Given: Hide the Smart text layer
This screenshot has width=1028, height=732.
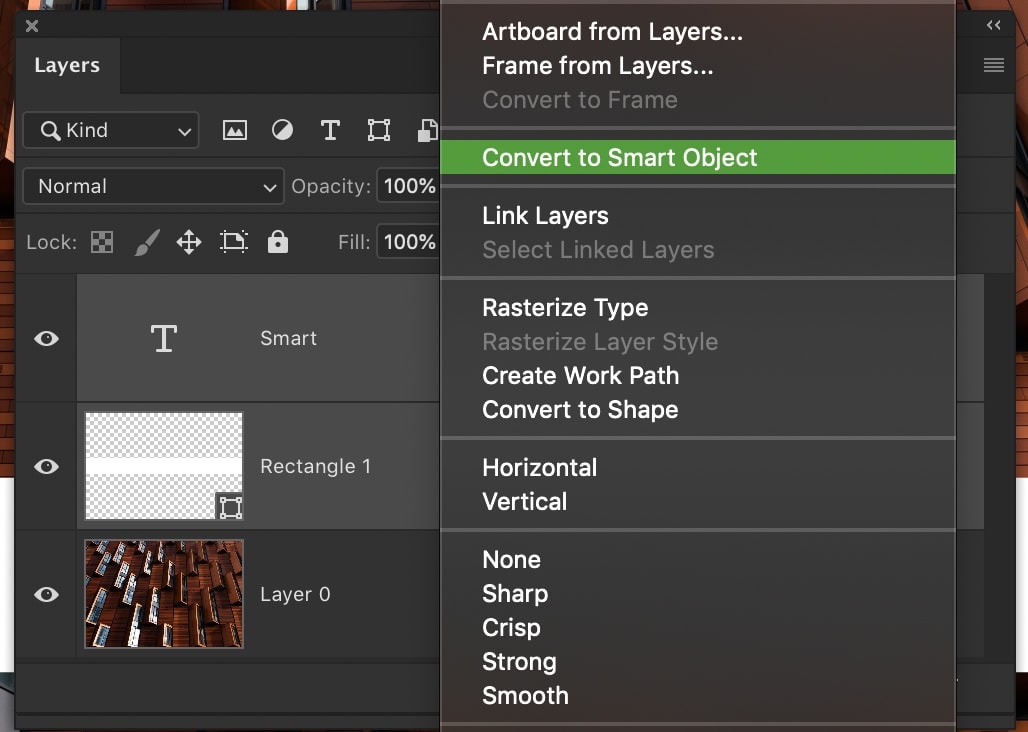Looking at the screenshot, I should (45, 338).
